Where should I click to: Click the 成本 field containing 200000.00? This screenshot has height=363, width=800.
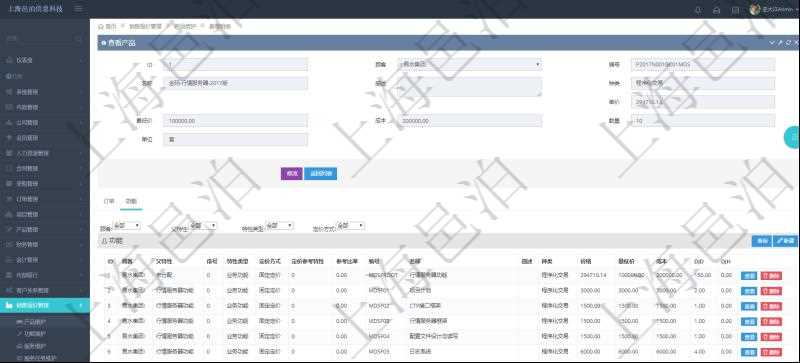469,121
